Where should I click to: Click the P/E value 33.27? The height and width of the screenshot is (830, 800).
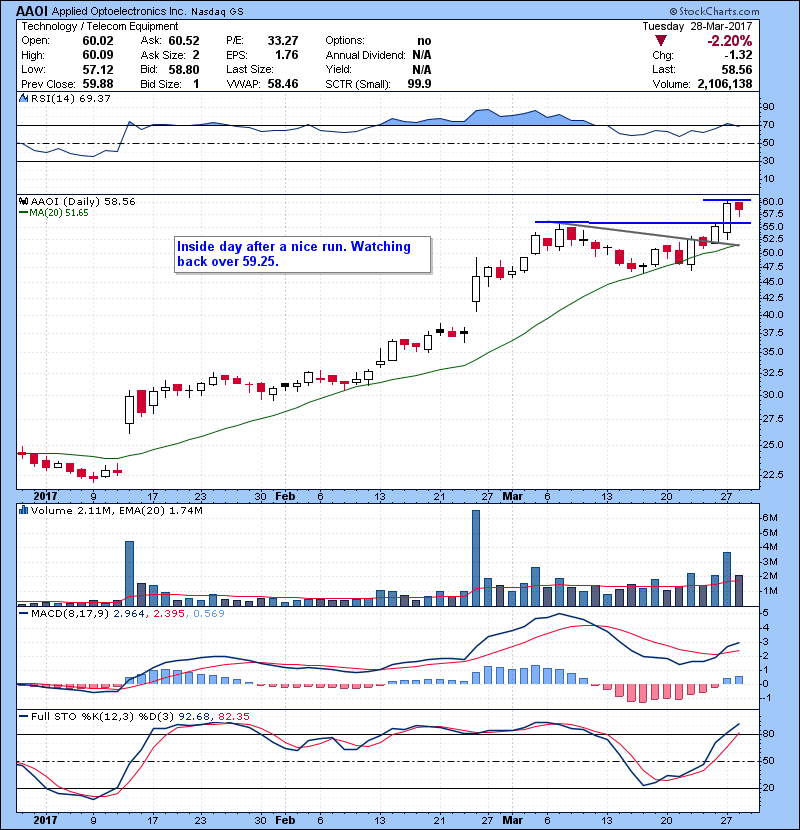click(283, 41)
